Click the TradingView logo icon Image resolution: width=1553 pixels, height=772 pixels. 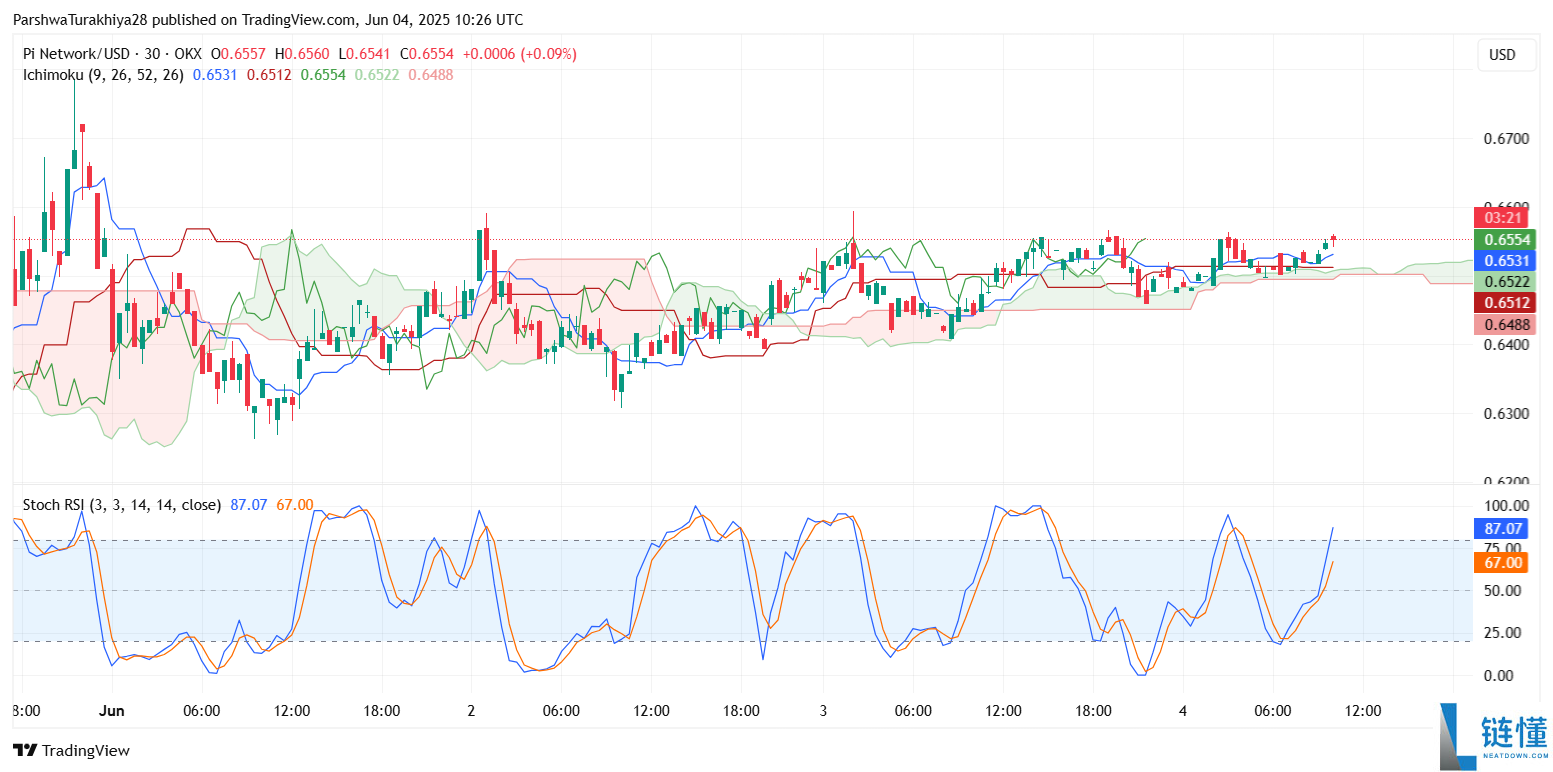click(x=25, y=750)
